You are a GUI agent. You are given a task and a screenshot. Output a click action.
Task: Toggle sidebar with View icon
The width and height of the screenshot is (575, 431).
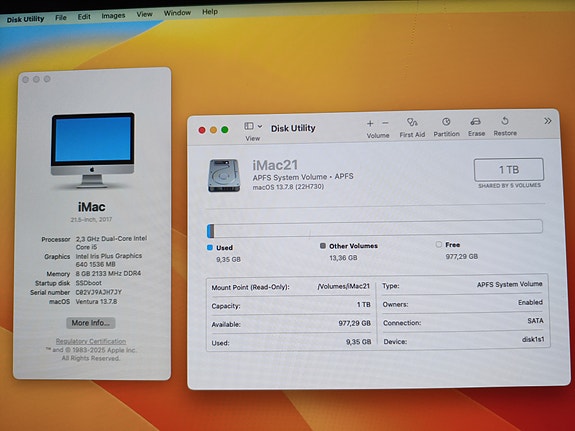pos(249,126)
